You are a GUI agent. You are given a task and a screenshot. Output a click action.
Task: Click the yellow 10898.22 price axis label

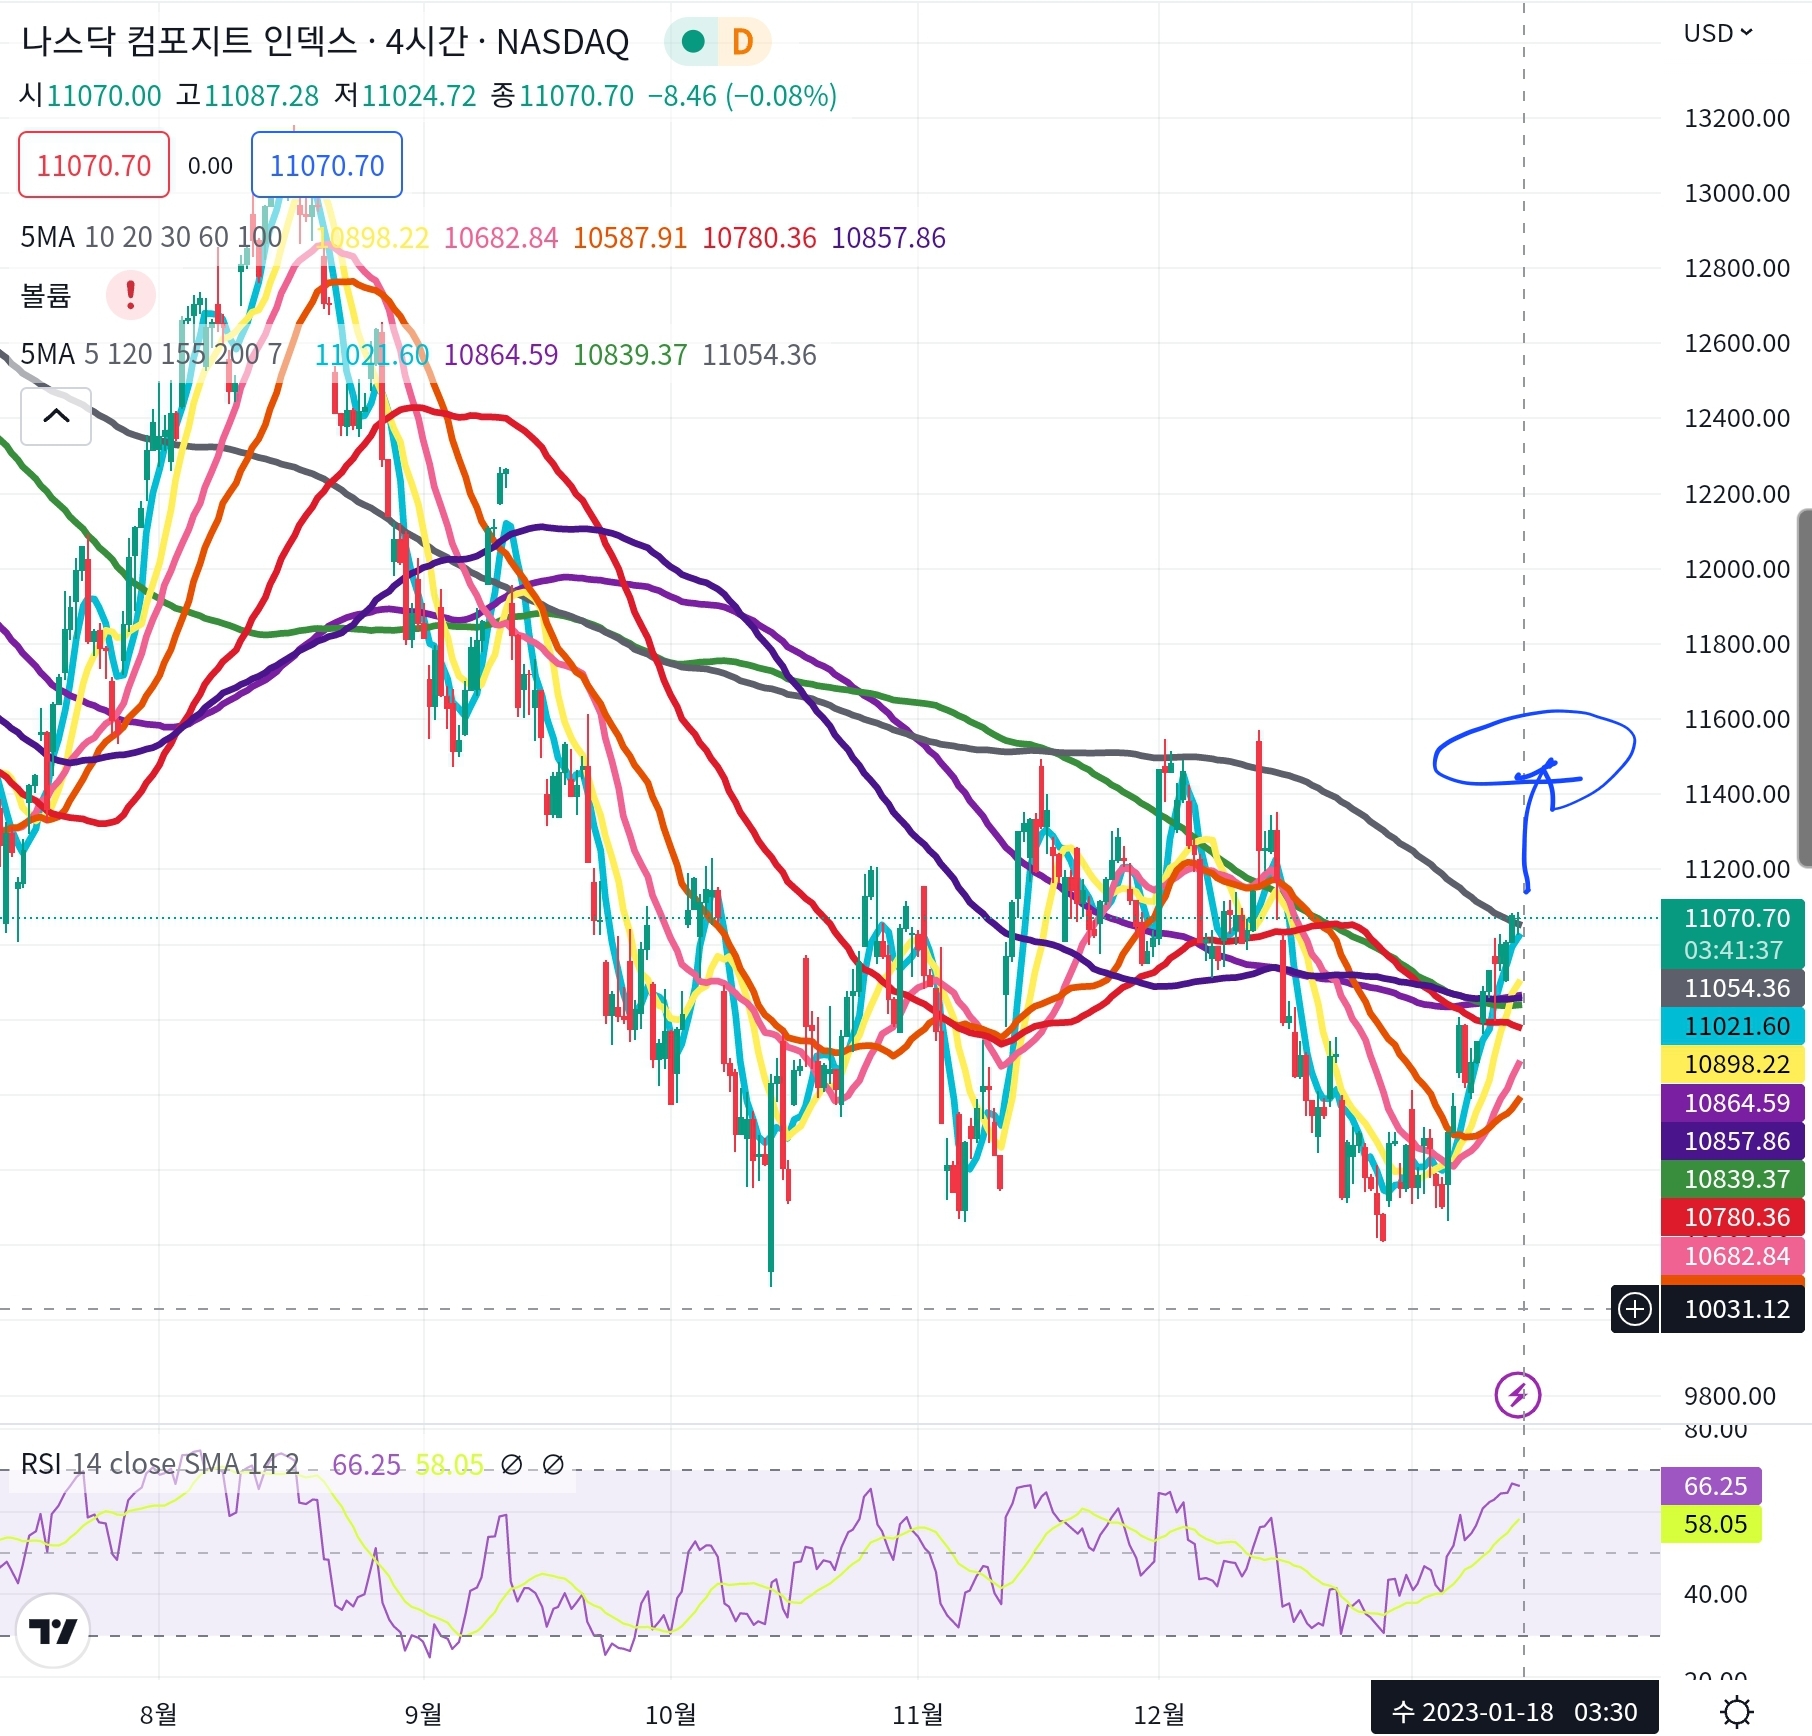click(x=1733, y=1064)
